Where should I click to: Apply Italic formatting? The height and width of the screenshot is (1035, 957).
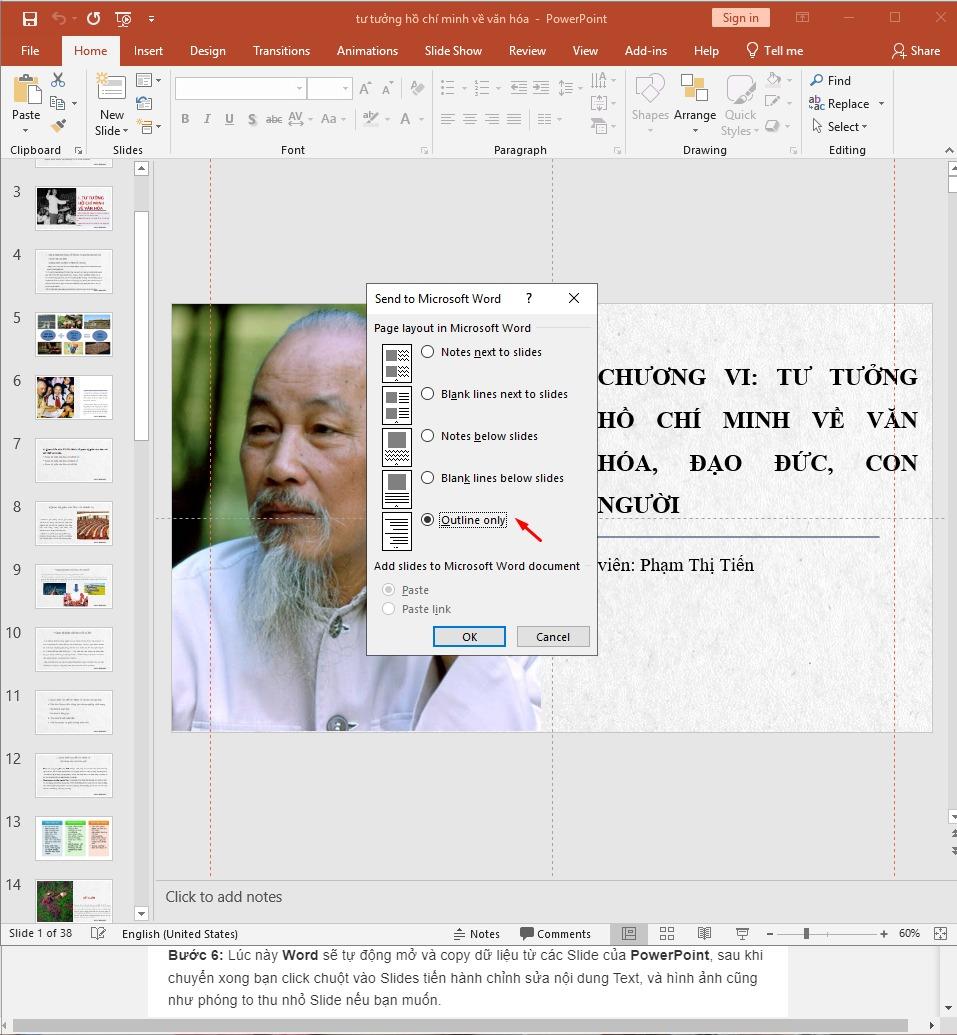coord(207,119)
